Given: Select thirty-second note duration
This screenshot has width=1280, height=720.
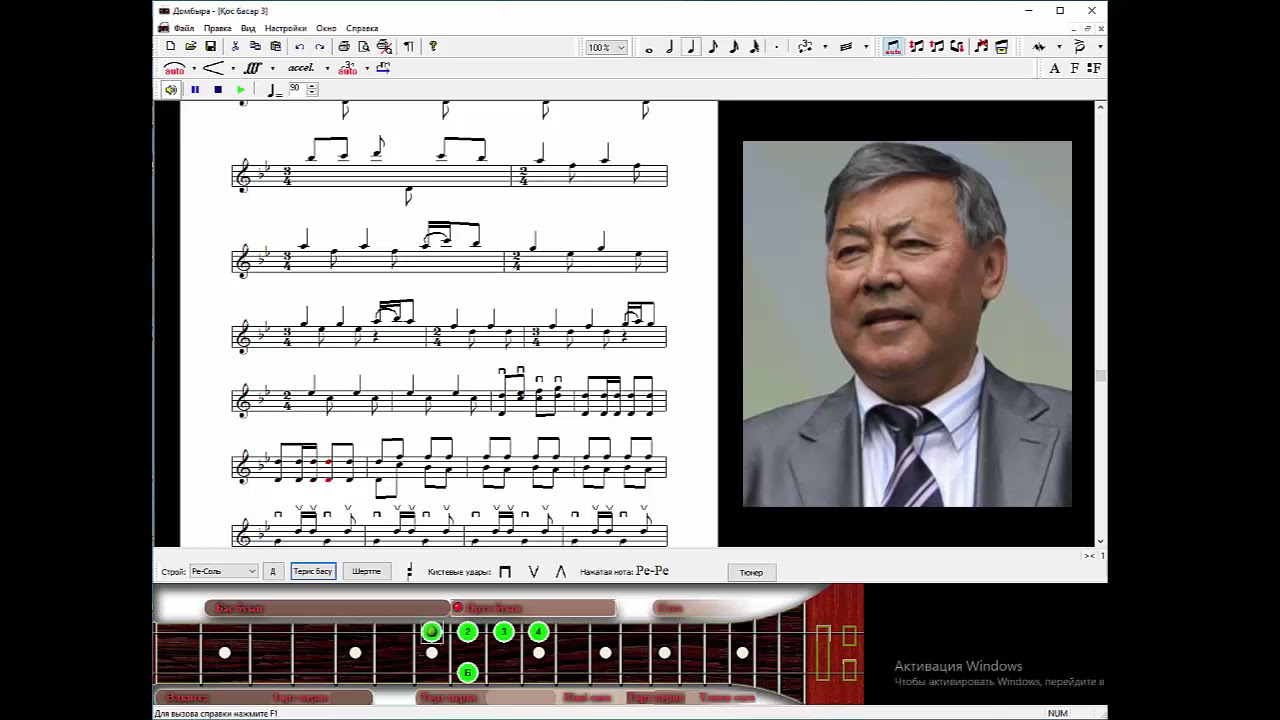Looking at the screenshot, I should pyautogui.click(x=754, y=48).
